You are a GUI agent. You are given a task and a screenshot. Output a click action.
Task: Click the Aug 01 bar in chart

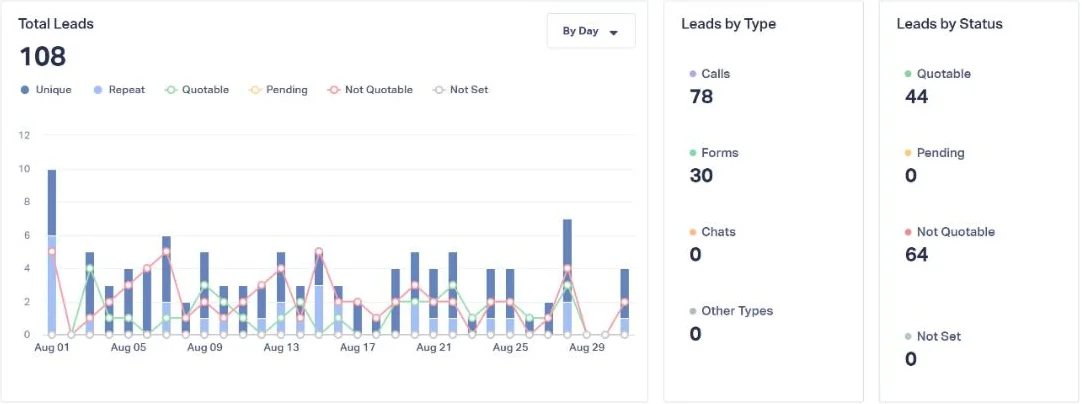[52, 252]
